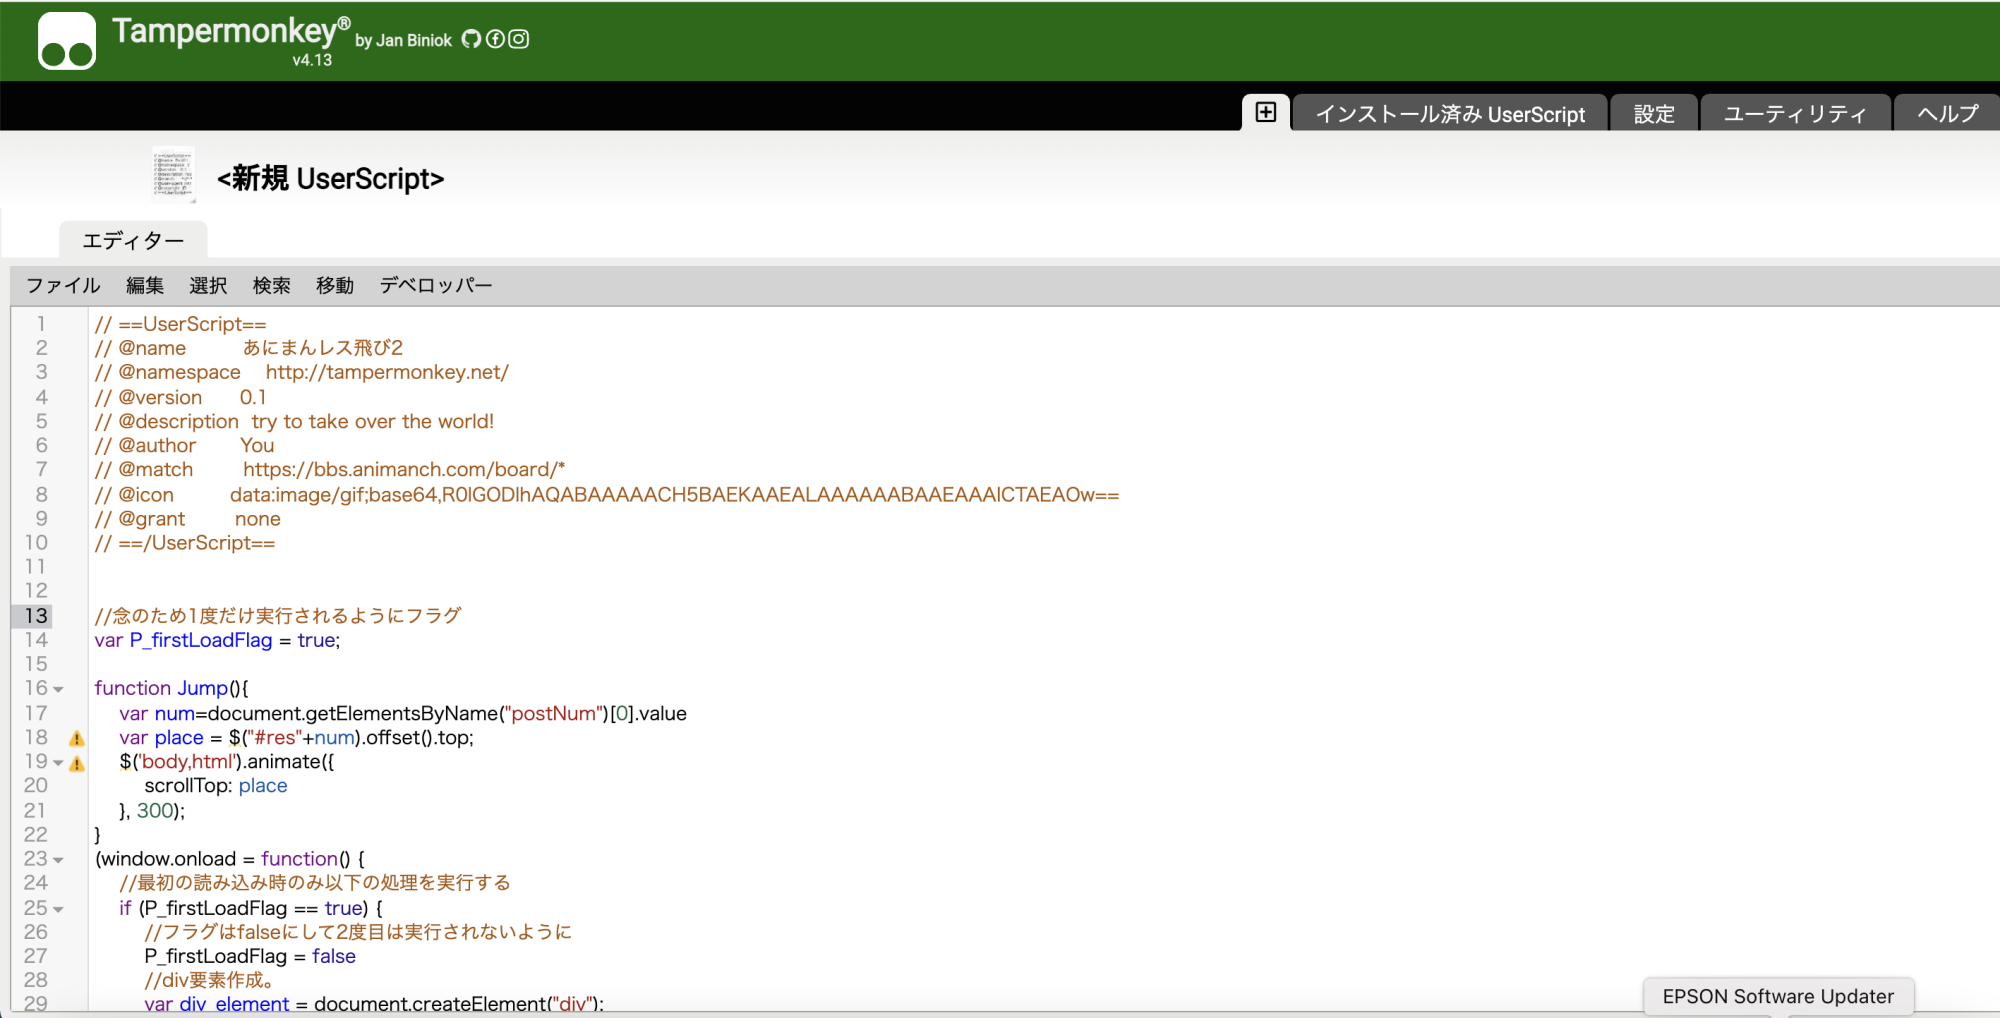Click the by Jan Biniok author link

403,41
